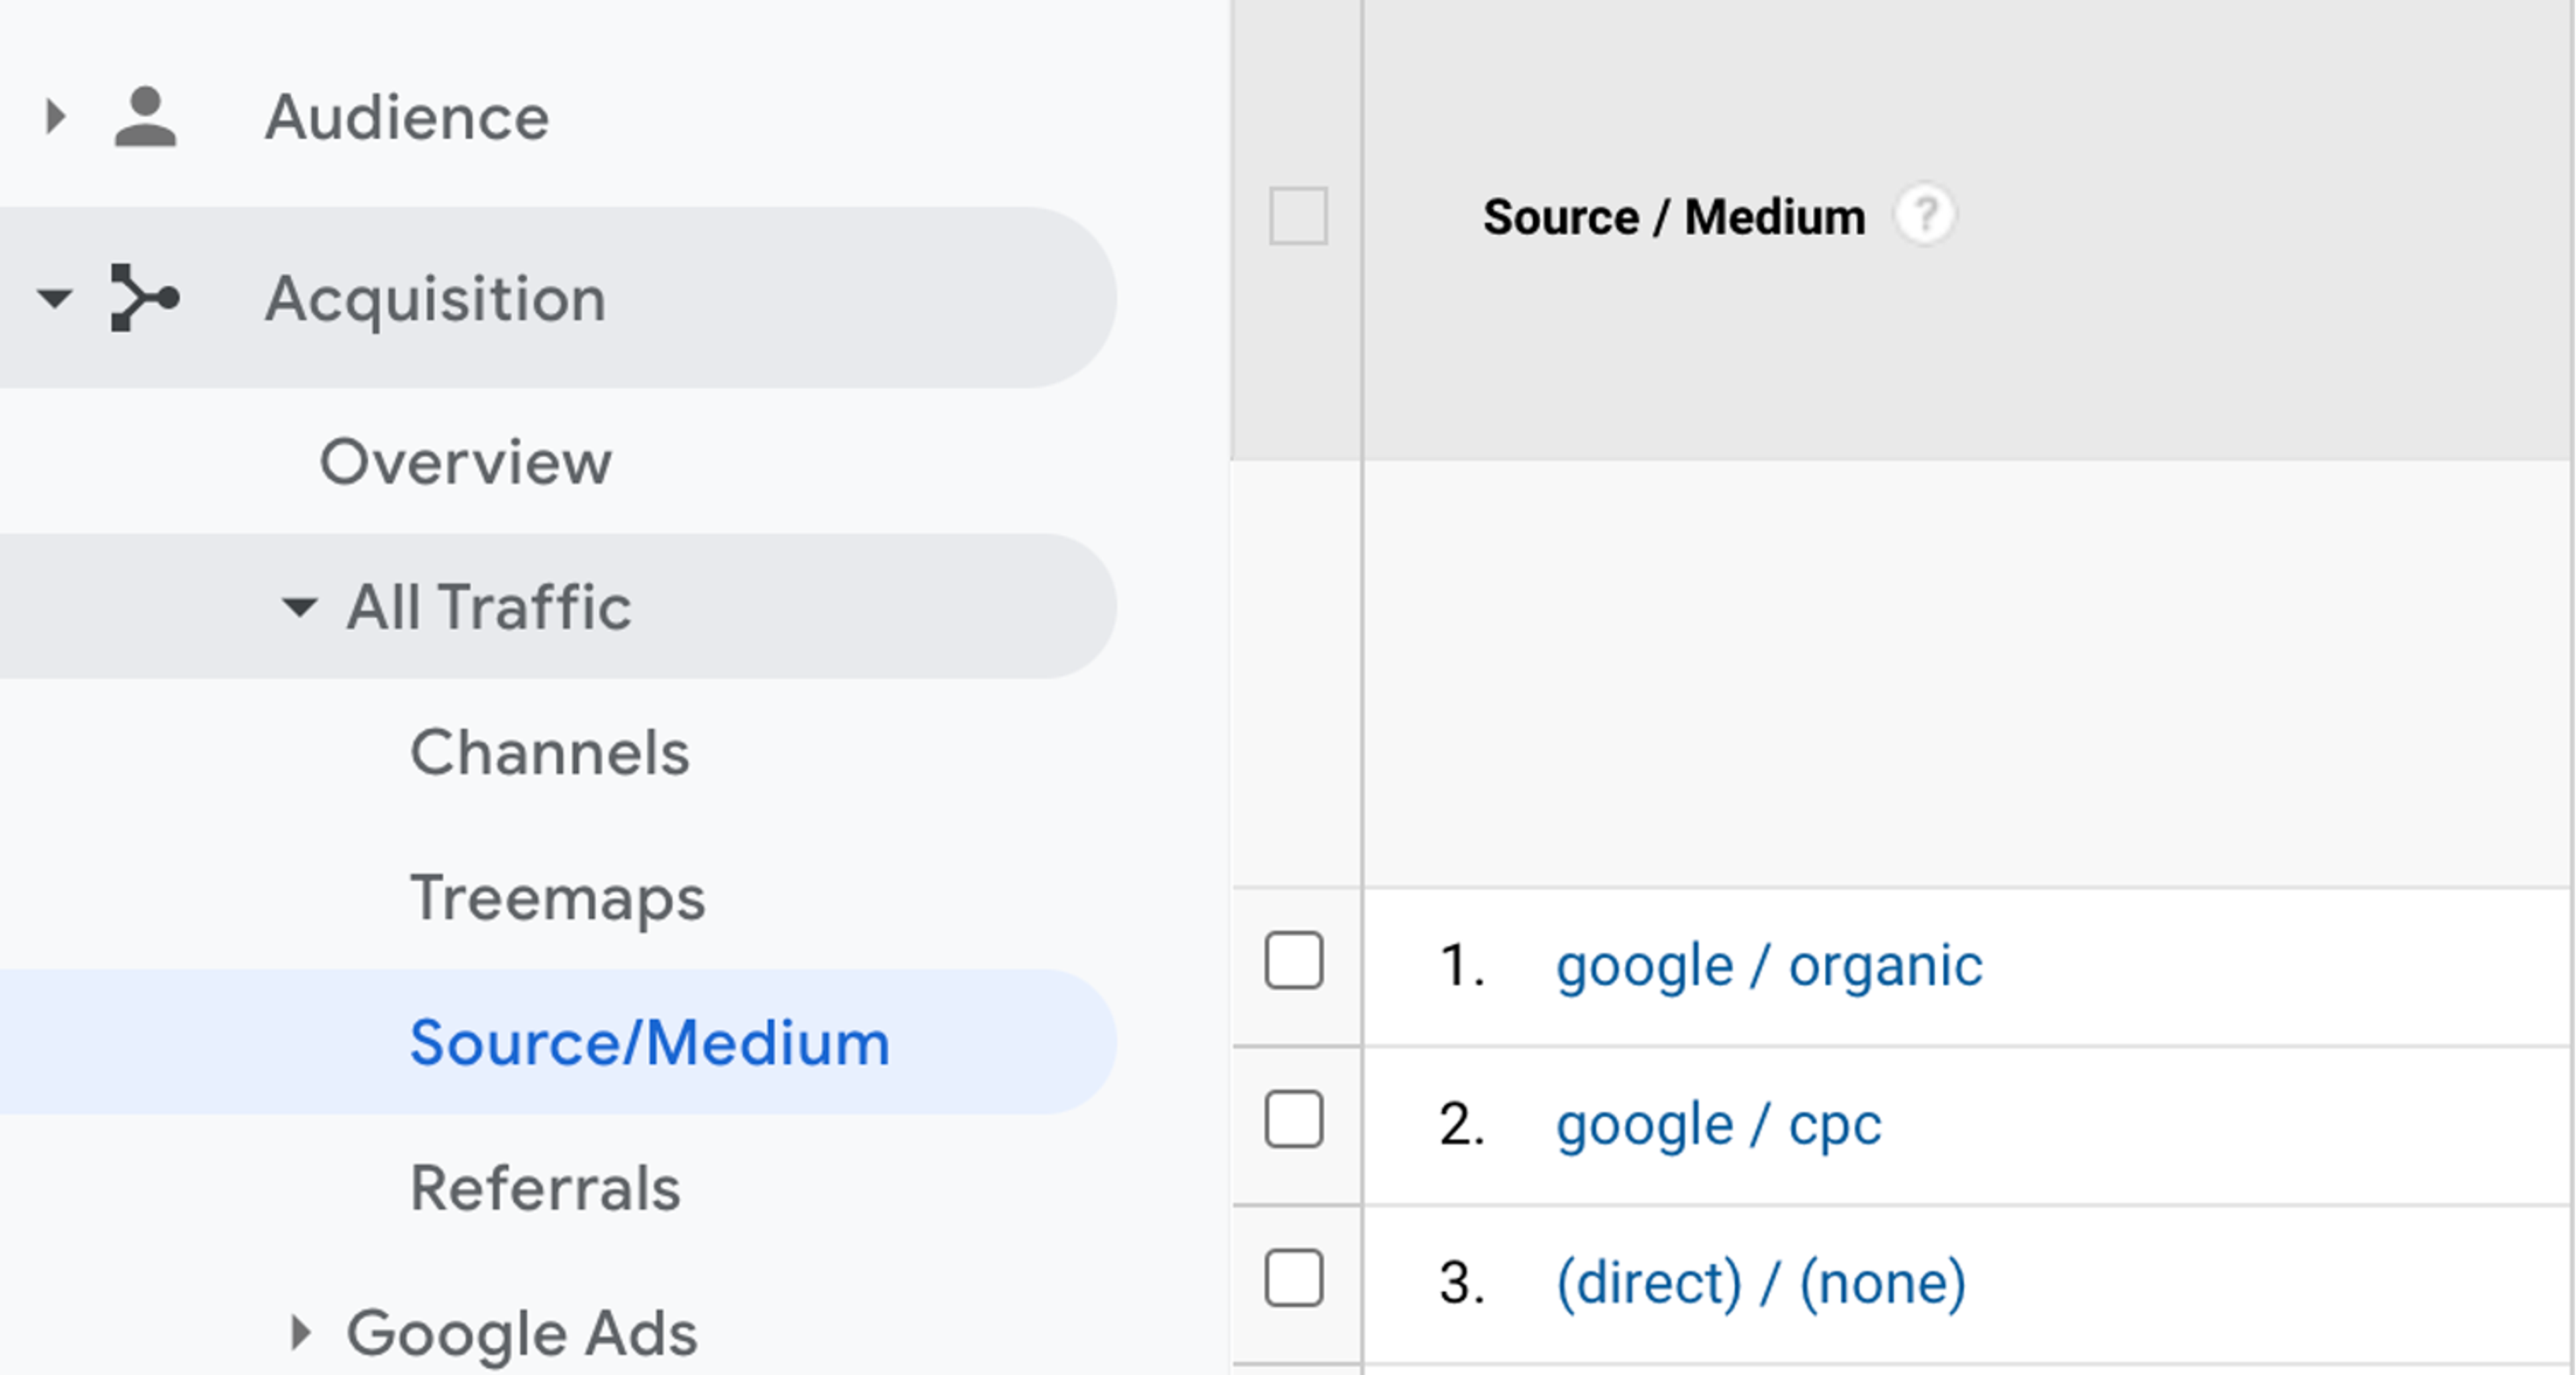Screen dimensions: 2576x1375
Task: Collapse the All Traffic subtree
Action: [x=300, y=608]
